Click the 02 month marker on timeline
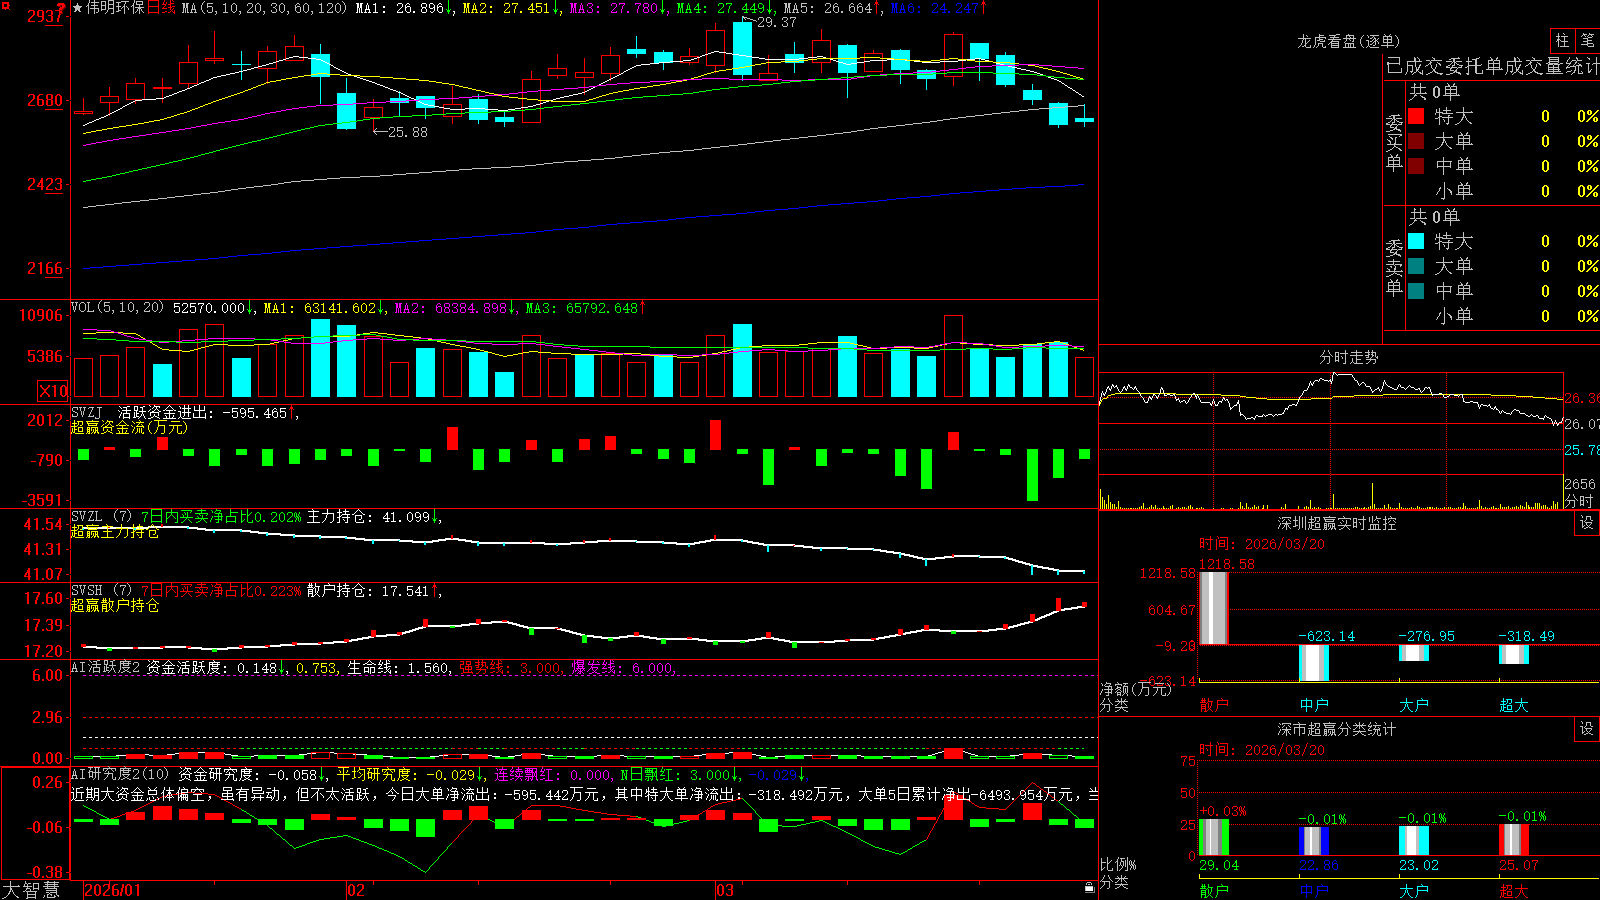Screen dimensions: 1600x900 356,890
